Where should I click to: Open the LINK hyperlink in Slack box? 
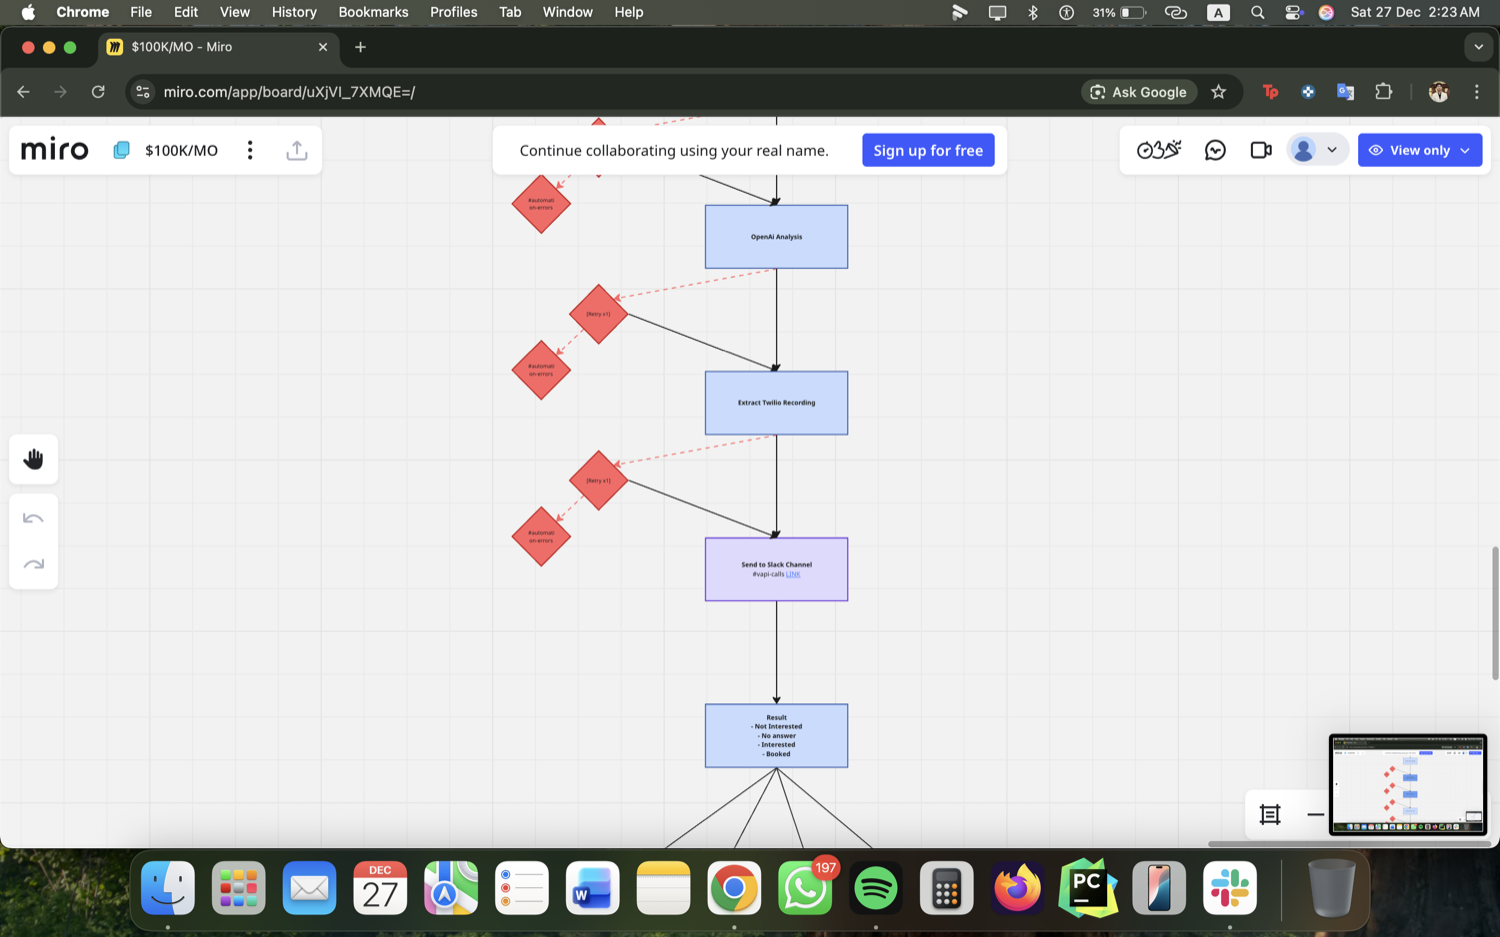click(793, 574)
